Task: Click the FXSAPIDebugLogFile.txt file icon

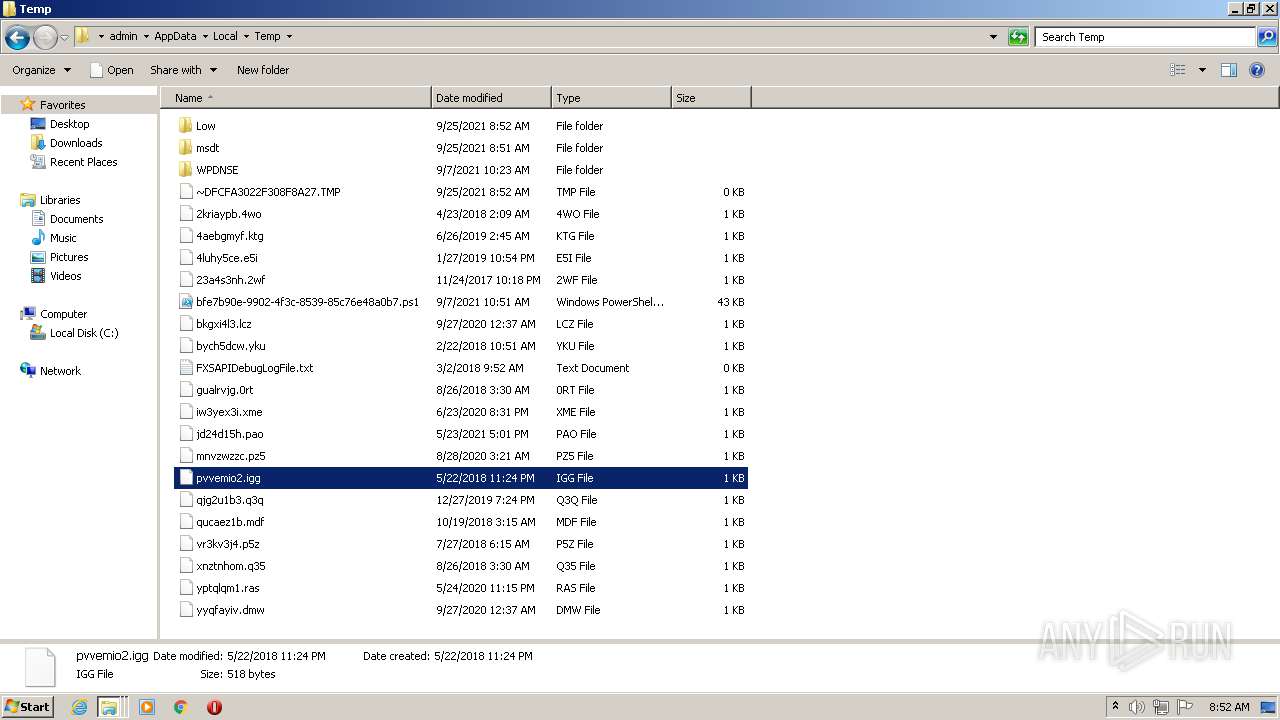Action: tap(186, 368)
